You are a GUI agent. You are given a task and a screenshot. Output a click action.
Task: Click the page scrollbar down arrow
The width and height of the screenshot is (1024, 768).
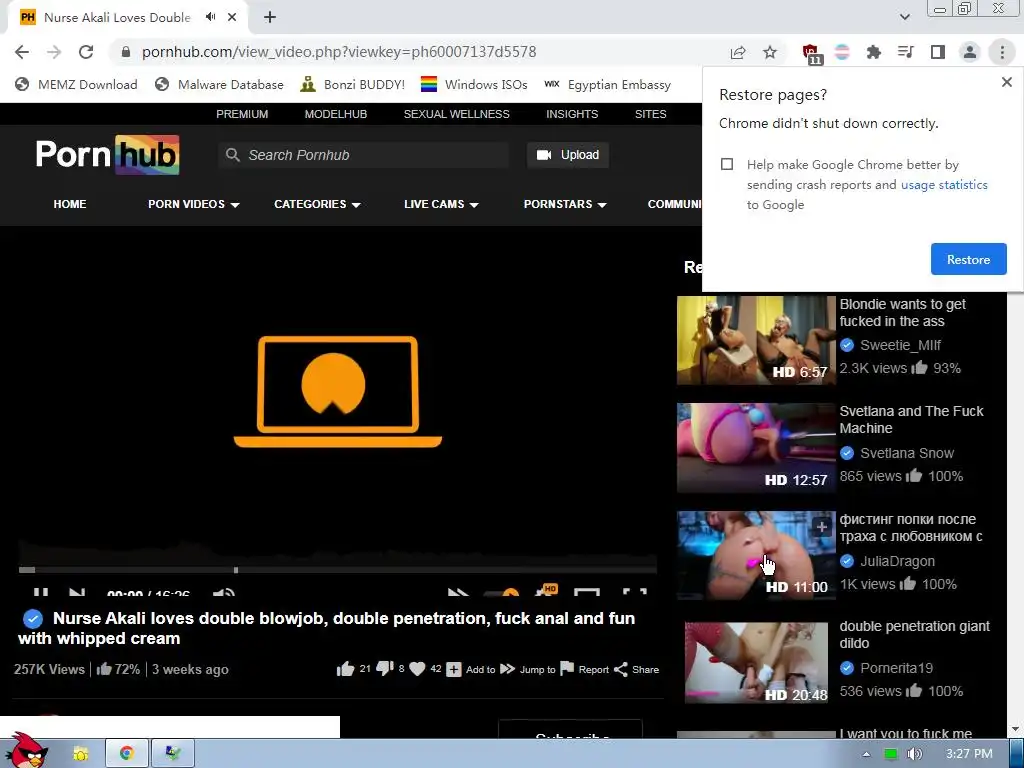[x=1015, y=729]
